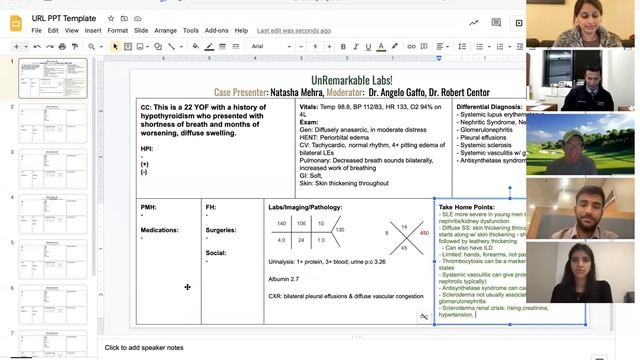Open 'Last edit was seconds ago' link
Image resolution: width=640 pixels, height=360 pixels.
coord(294,31)
